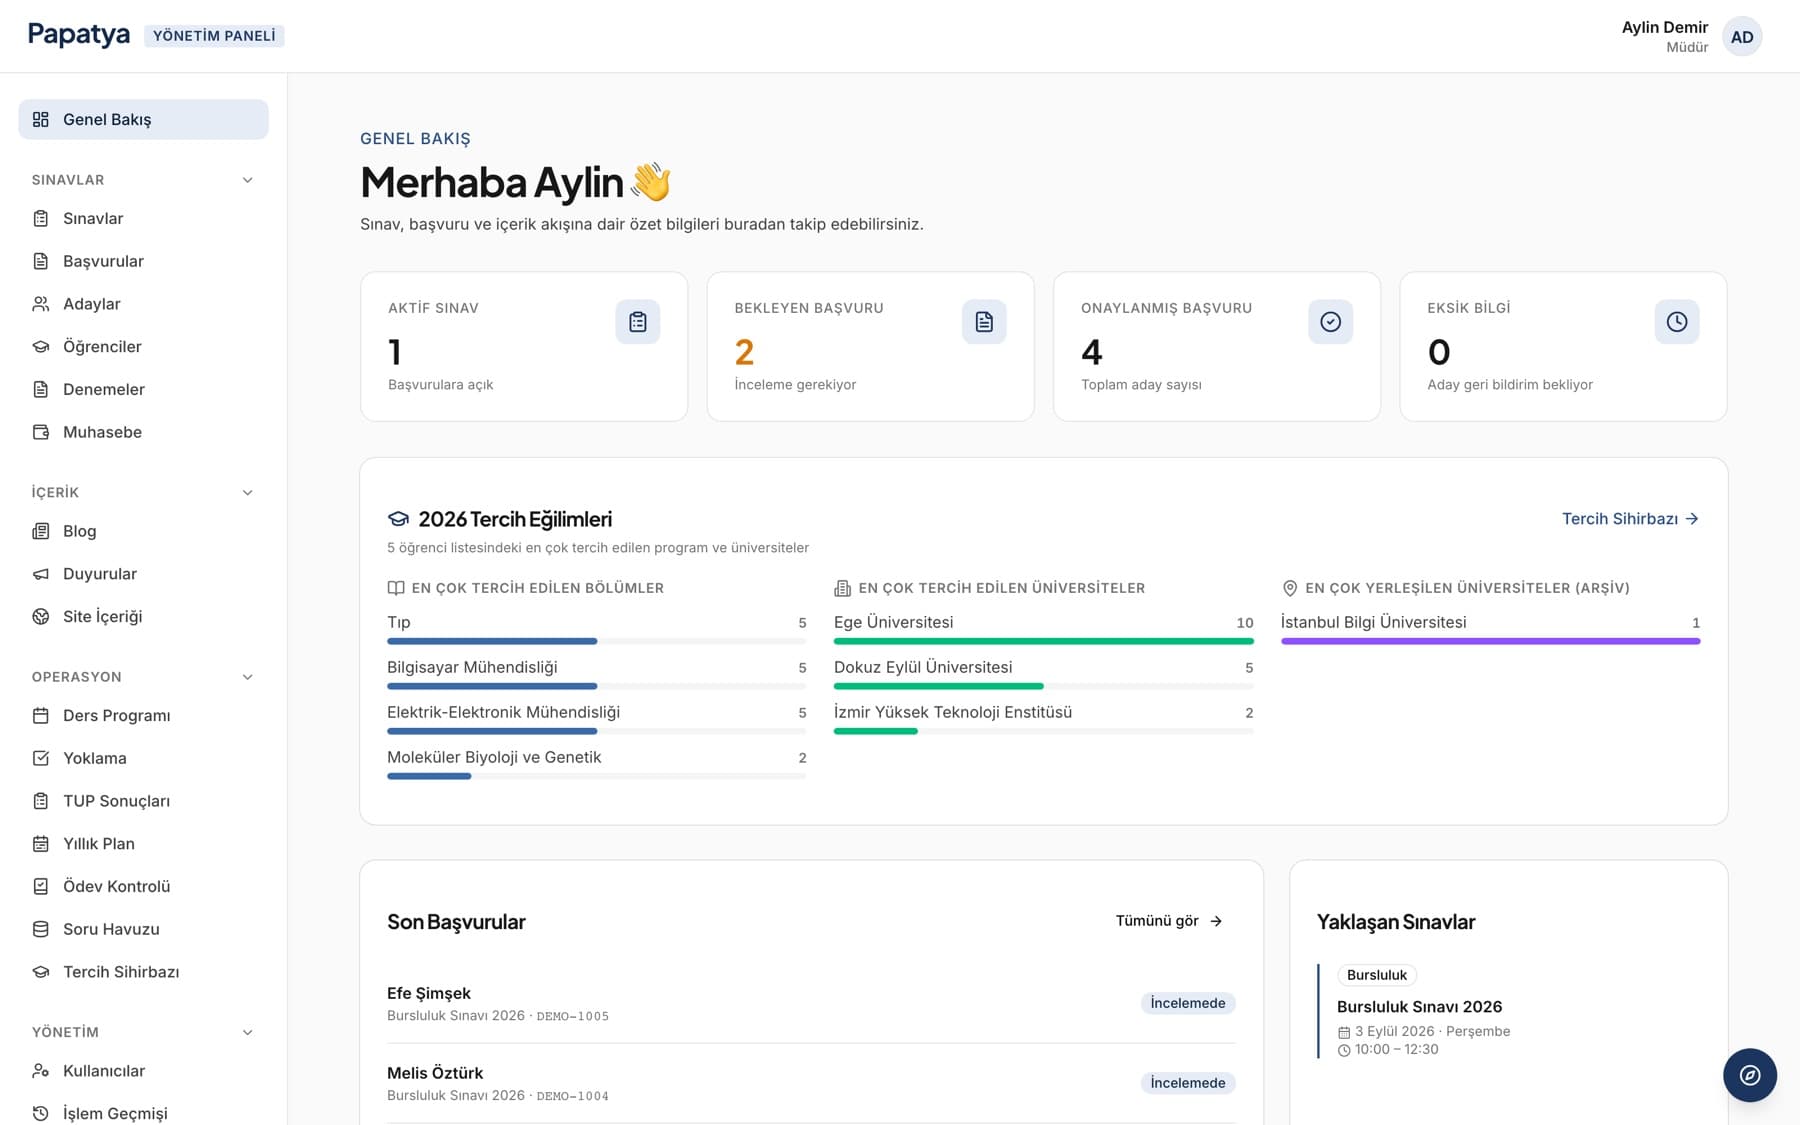Click the Onaylanmış Başvuru check-circle icon
The height and width of the screenshot is (1125, 1800).
(1330, 322)
